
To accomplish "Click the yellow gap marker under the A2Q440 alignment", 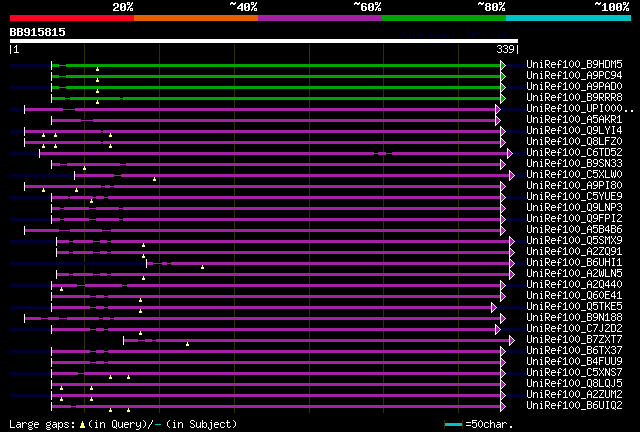I will [x=61, y=289].
